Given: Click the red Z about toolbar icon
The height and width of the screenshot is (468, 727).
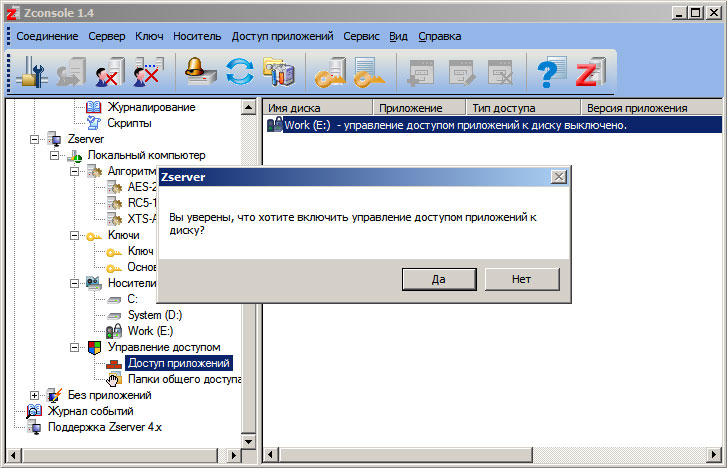Looking at the screenshot, I should click(591, 72).
